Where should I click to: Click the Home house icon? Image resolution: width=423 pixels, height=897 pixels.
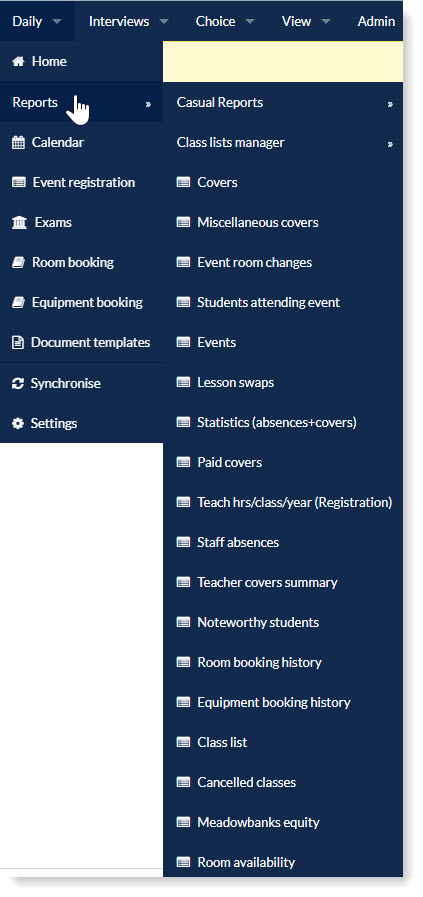18,62
